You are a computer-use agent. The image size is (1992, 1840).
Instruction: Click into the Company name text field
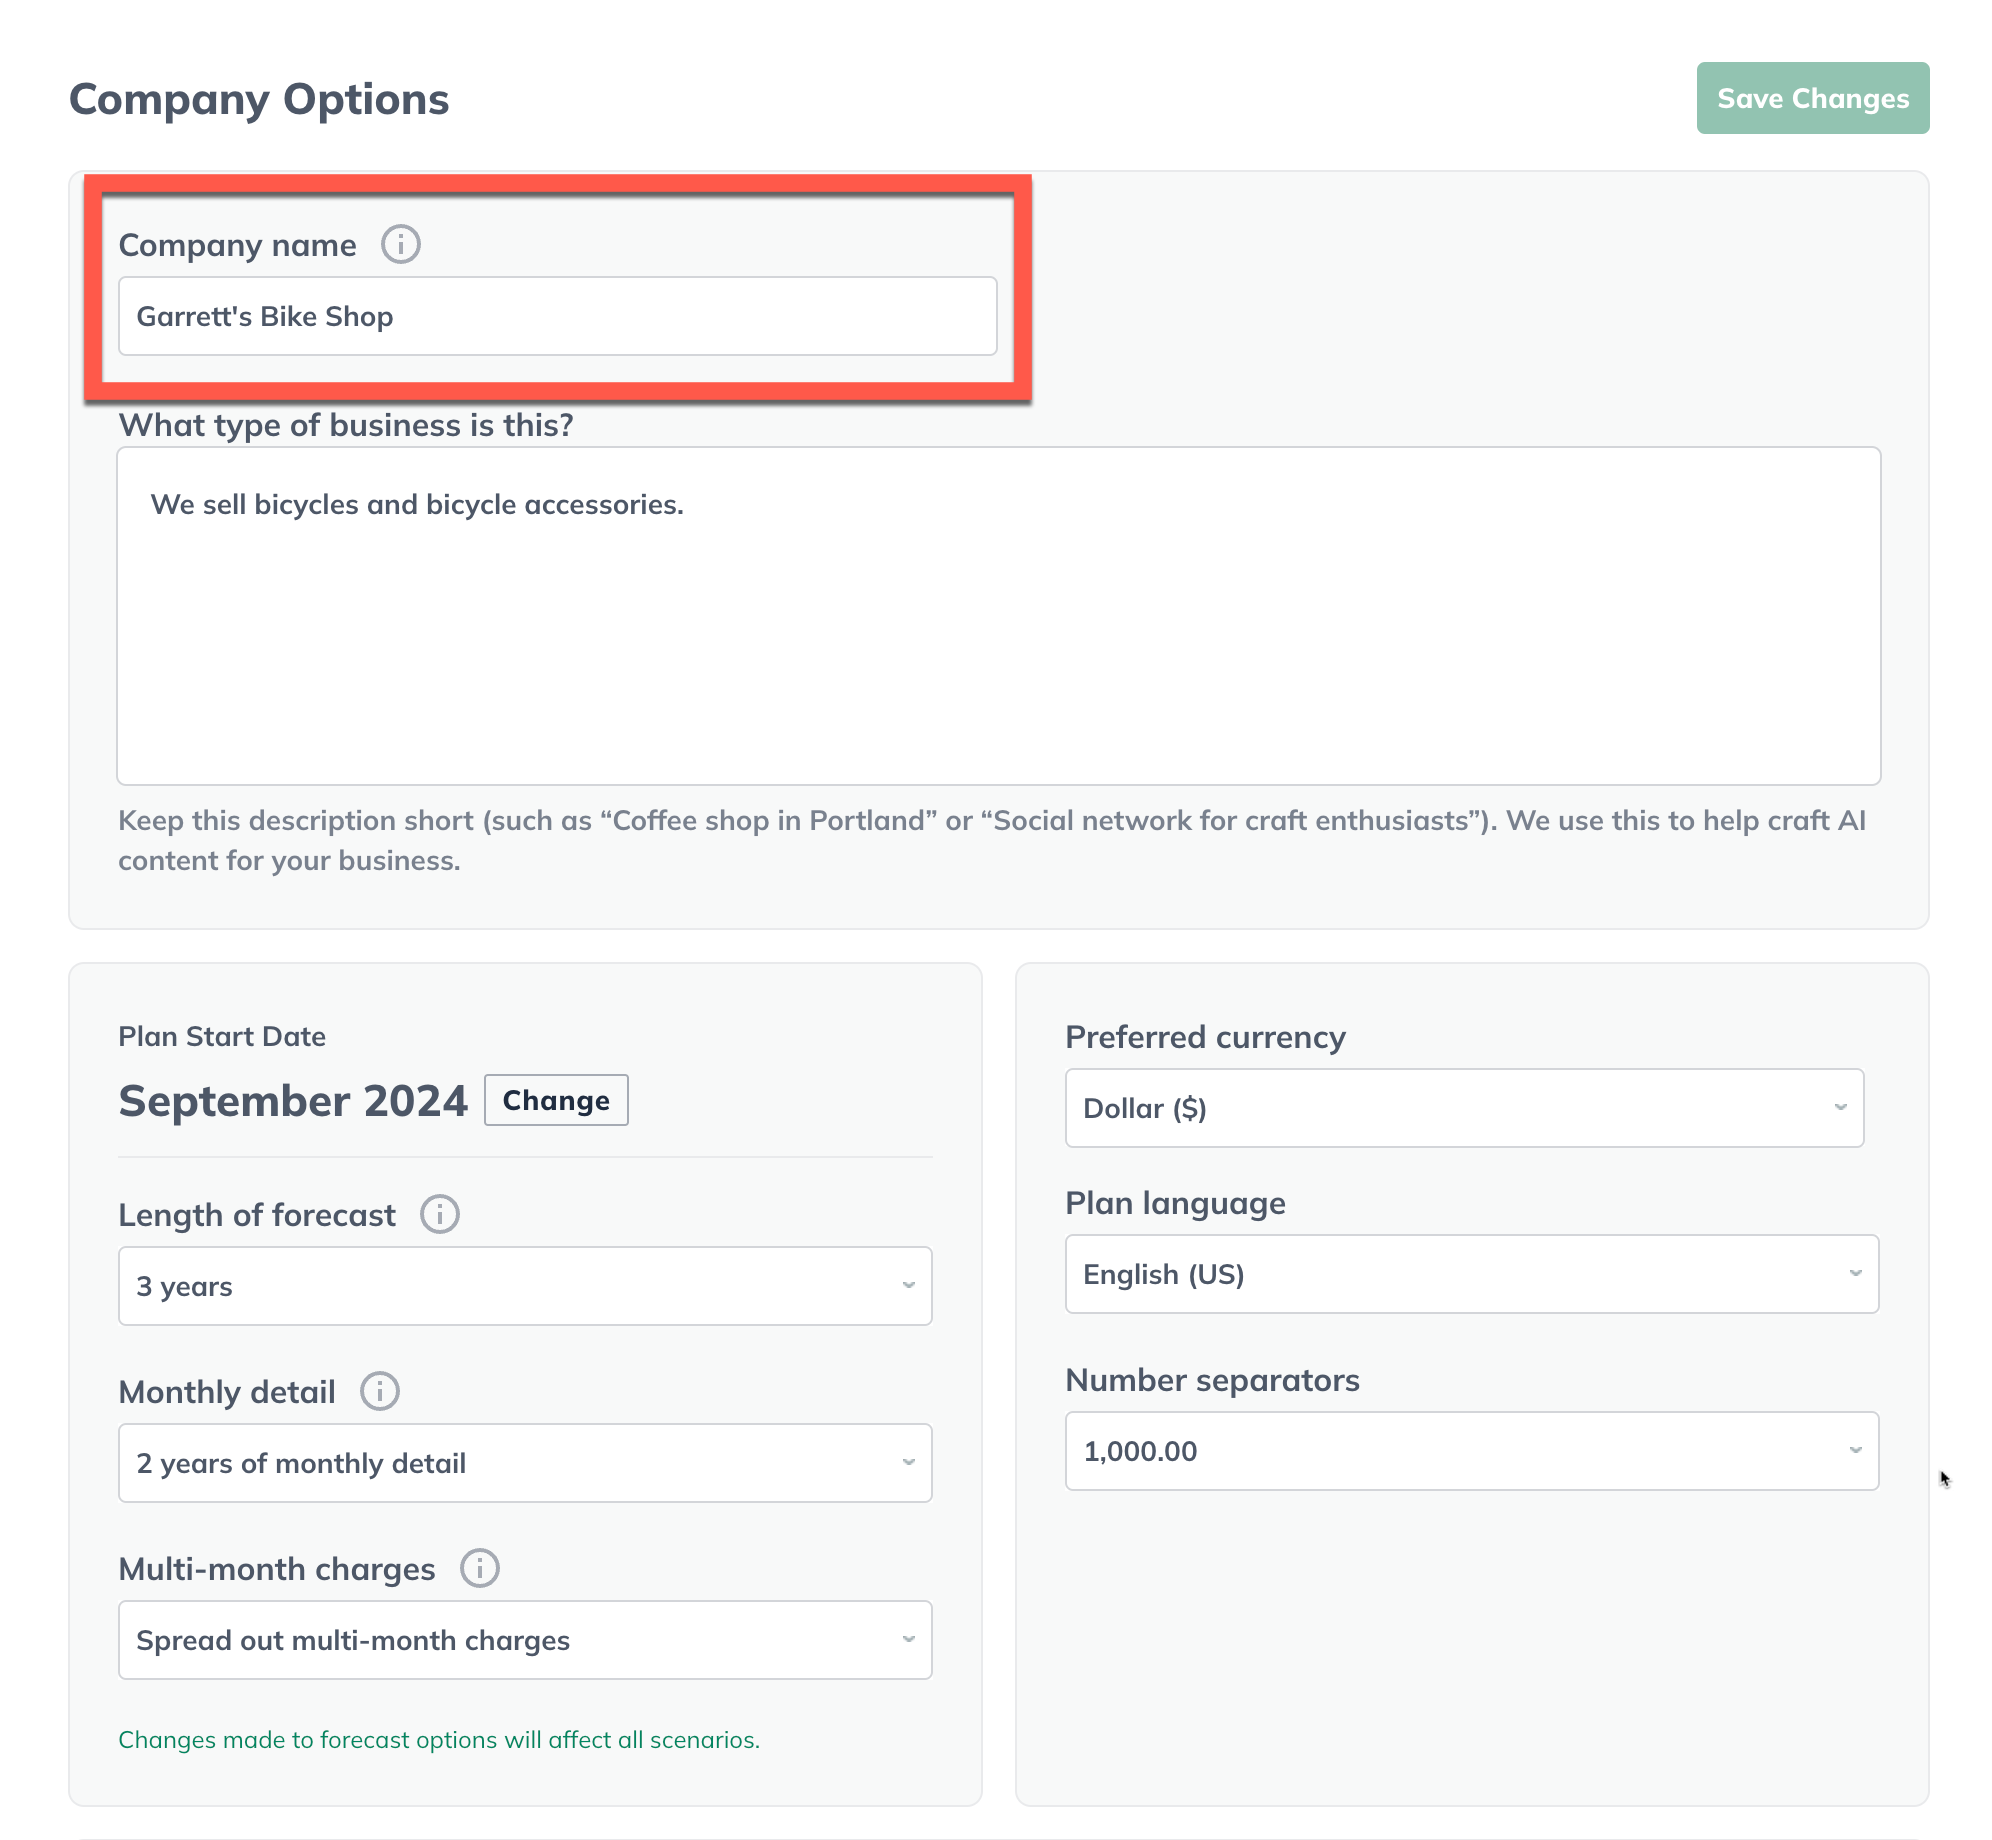(x=557, y=316)
